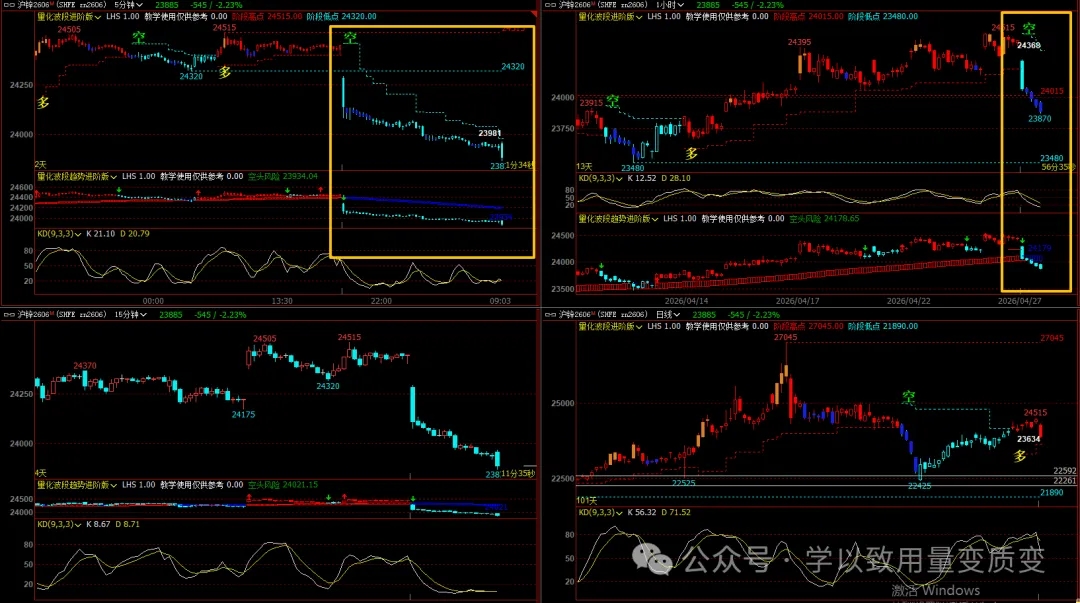Screen dimensions: 1080x603
Task: Expand 量化波段趋势进阶版 indicator in 15-minute chart
Action: [x=74, y=484]
